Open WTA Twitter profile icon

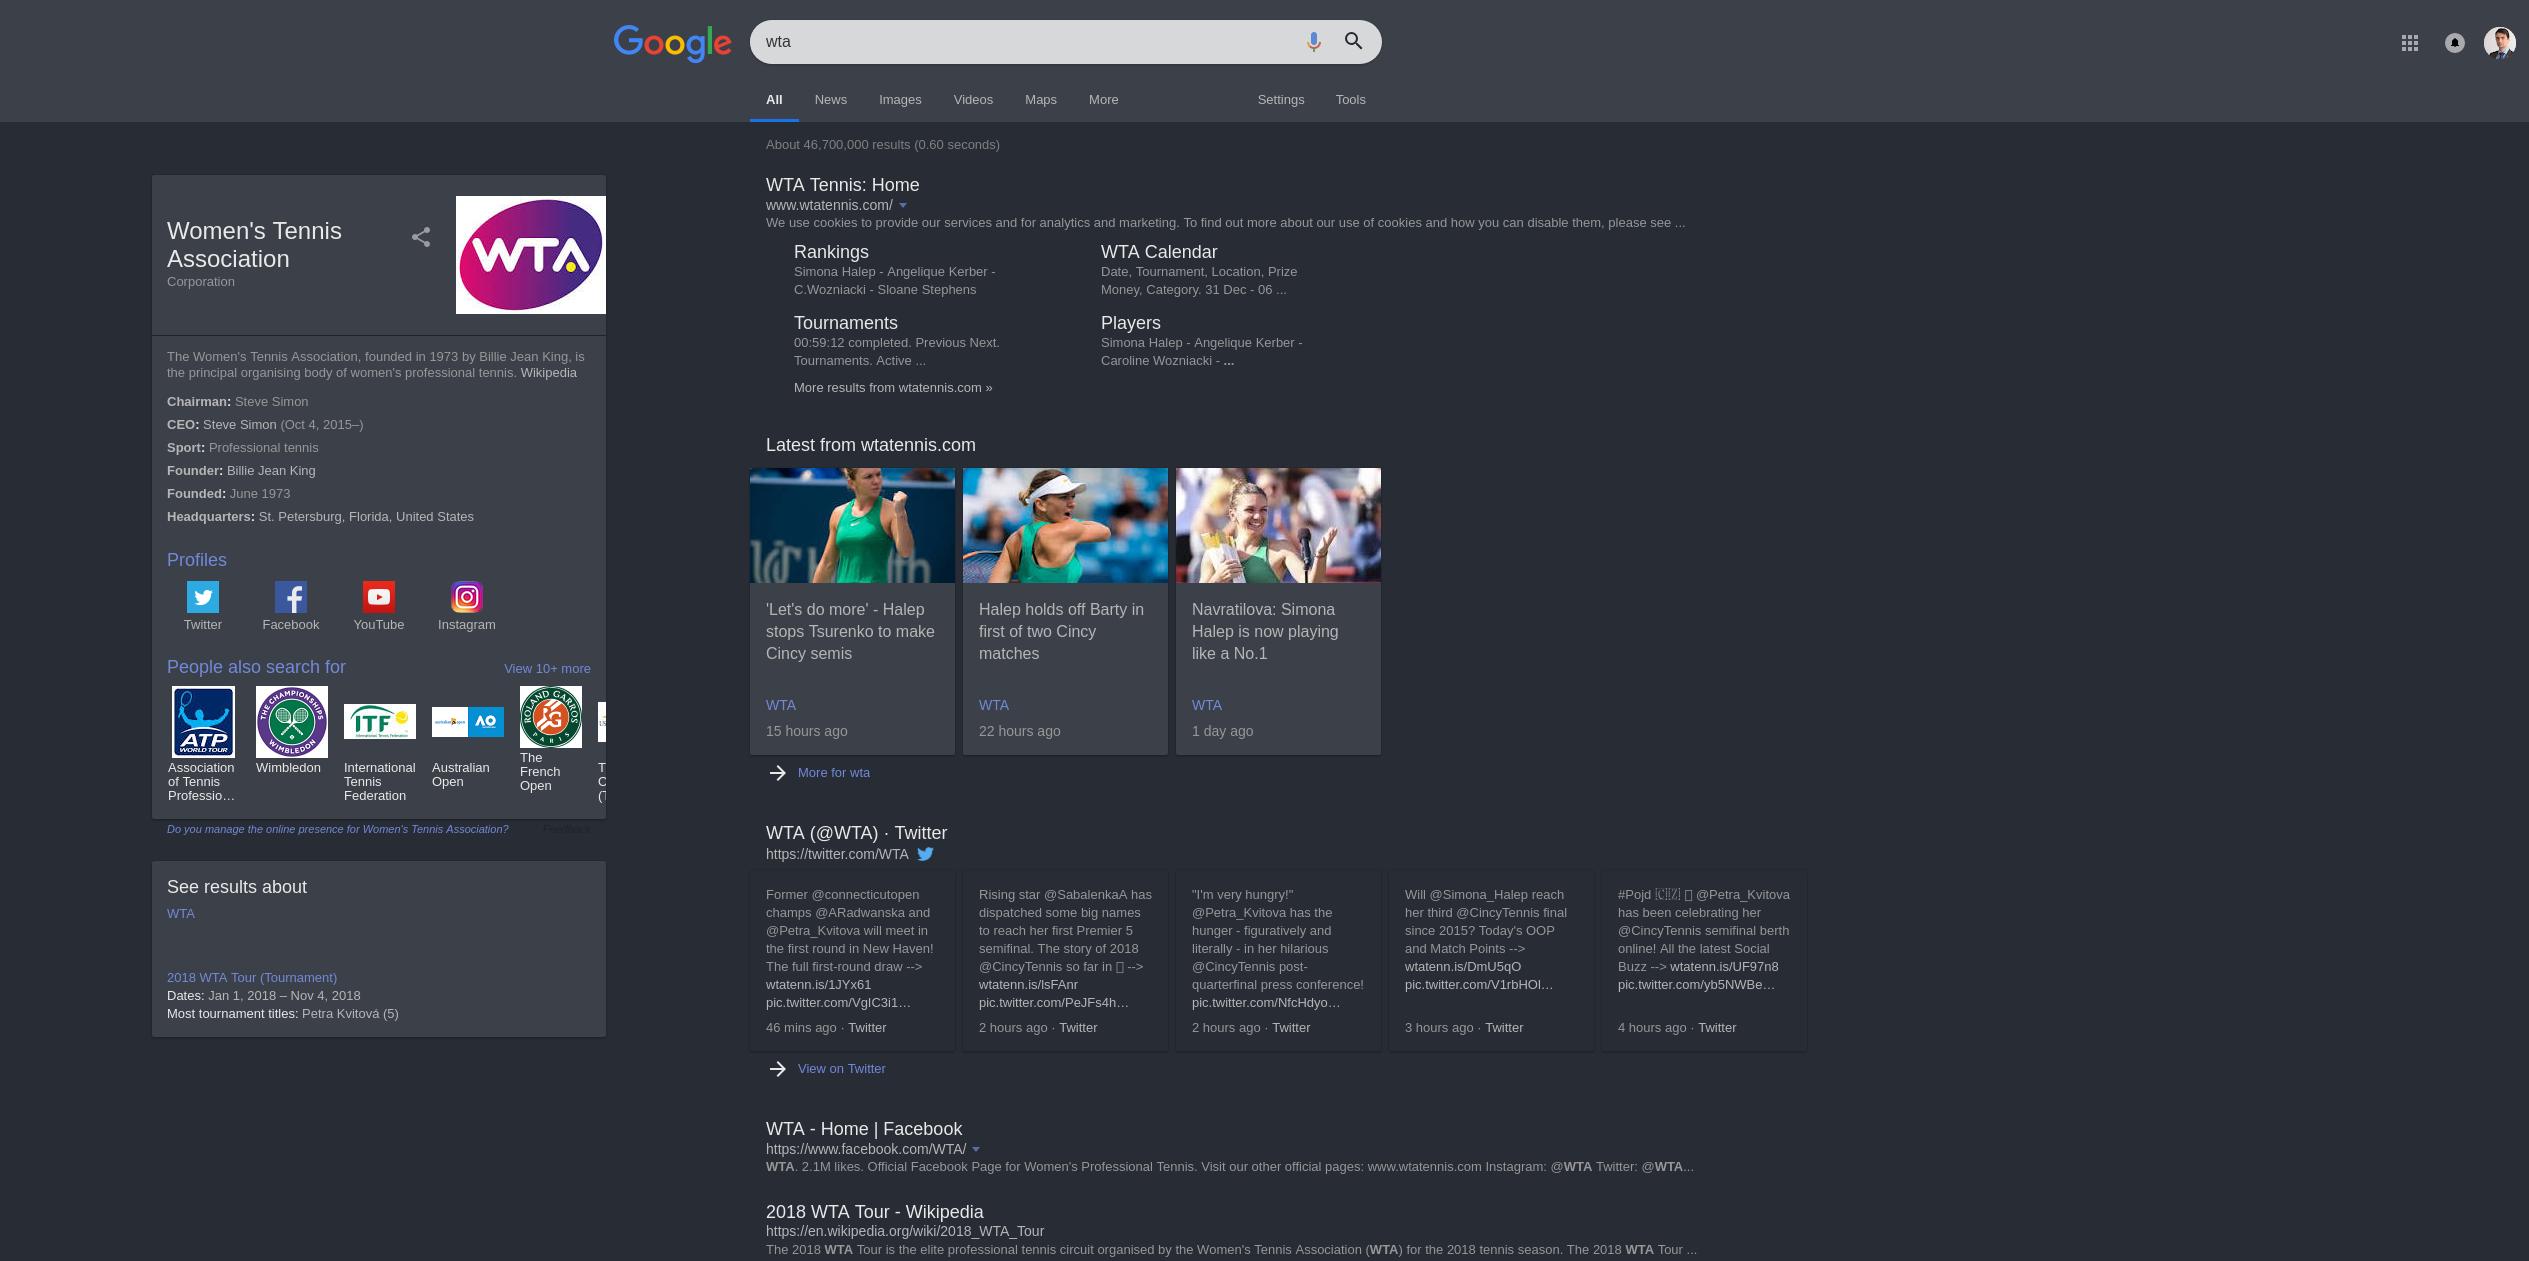203,597
